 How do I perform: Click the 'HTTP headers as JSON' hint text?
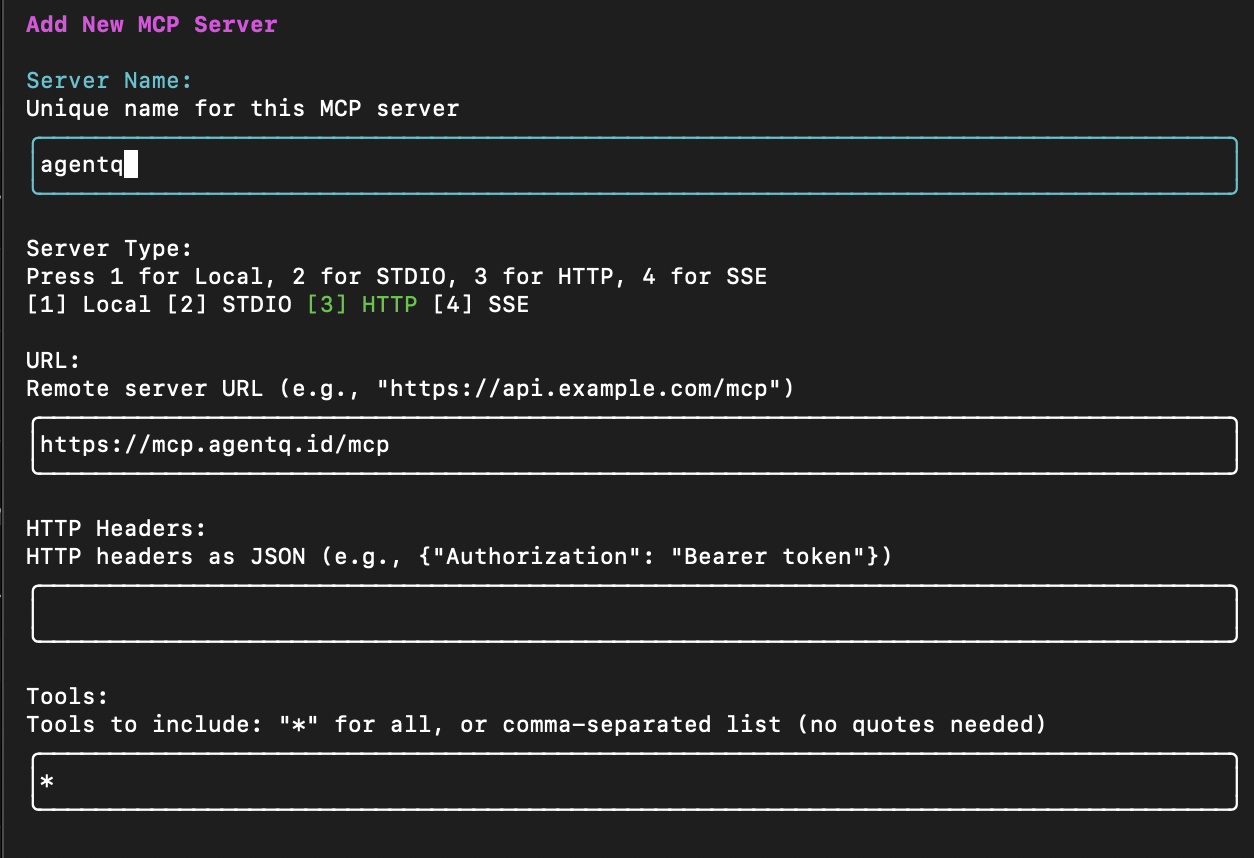459,556
